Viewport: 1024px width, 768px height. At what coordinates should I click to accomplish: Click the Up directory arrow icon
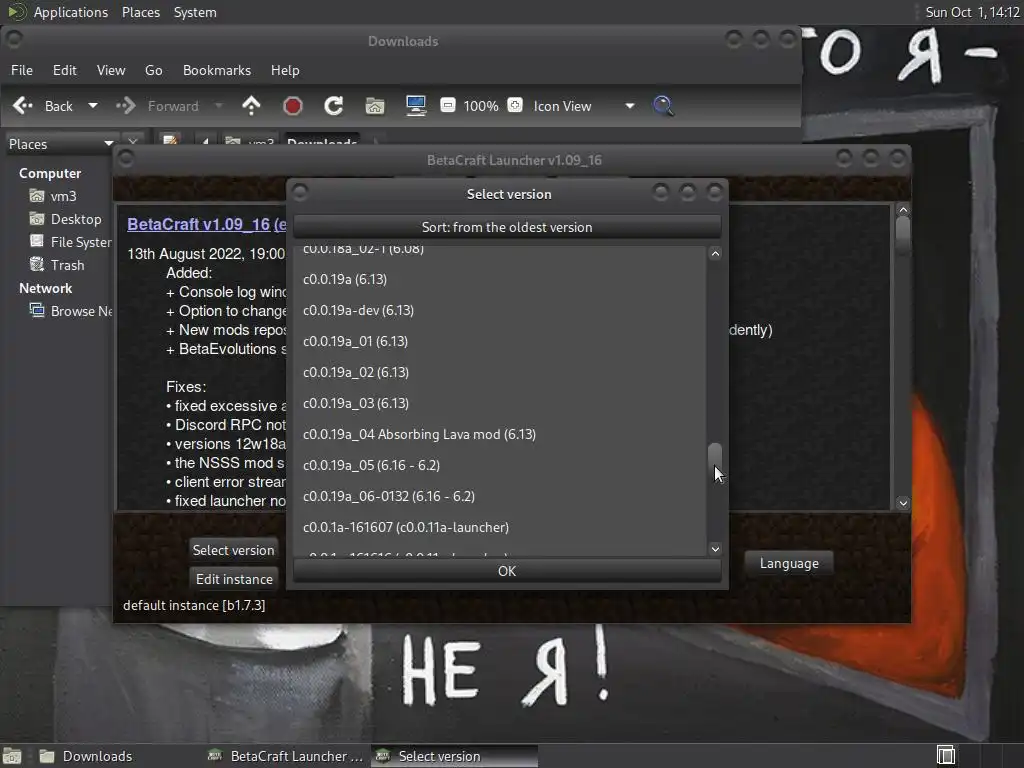tap(251, 106)
